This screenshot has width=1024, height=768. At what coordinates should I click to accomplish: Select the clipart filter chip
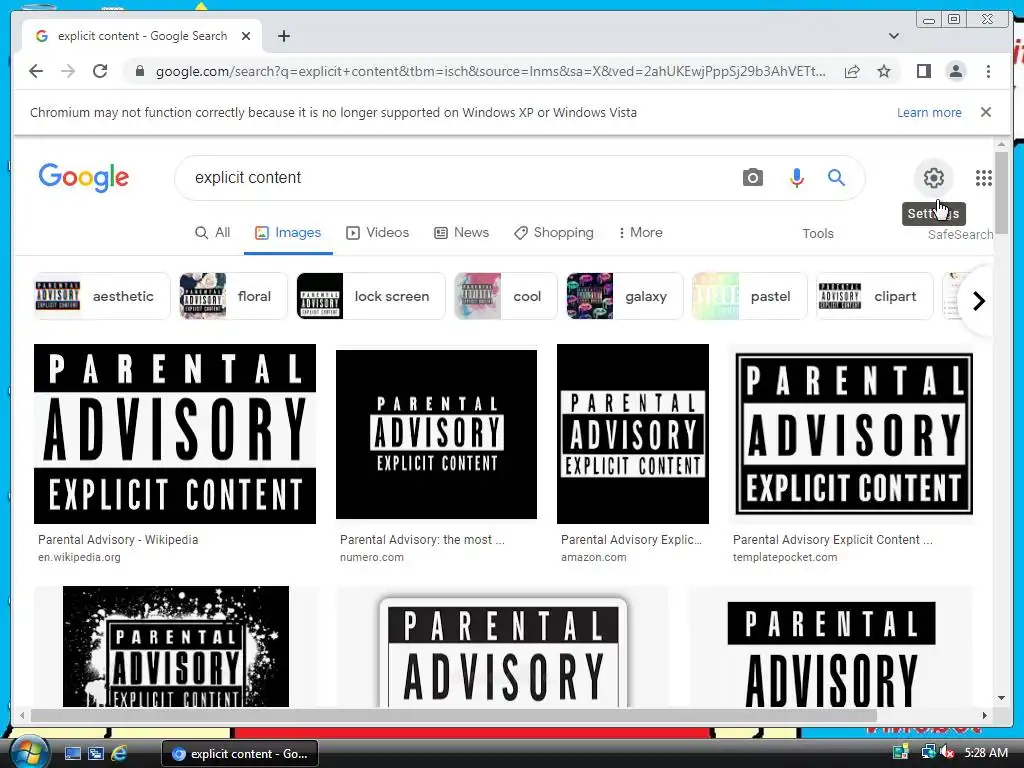(874, 296)
